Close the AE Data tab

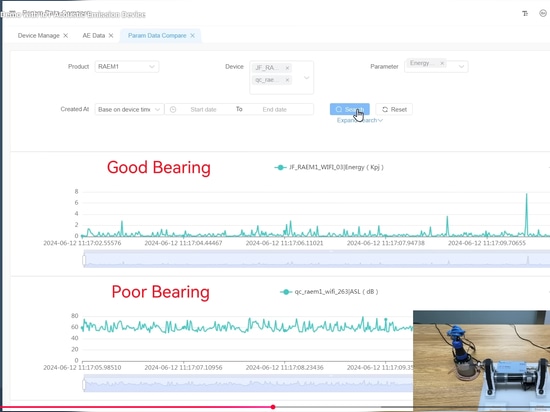click(111, 36)
